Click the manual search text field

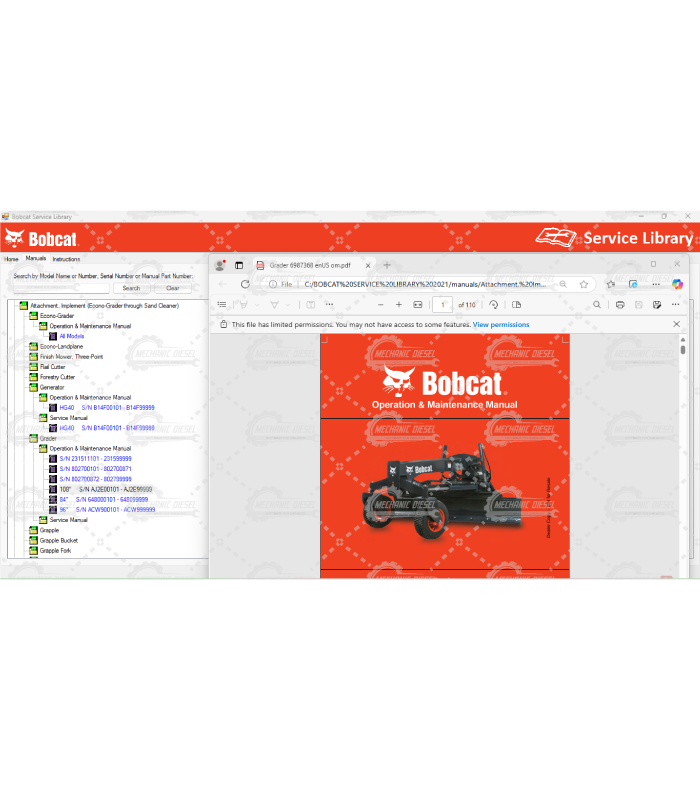tap(61, 288)
